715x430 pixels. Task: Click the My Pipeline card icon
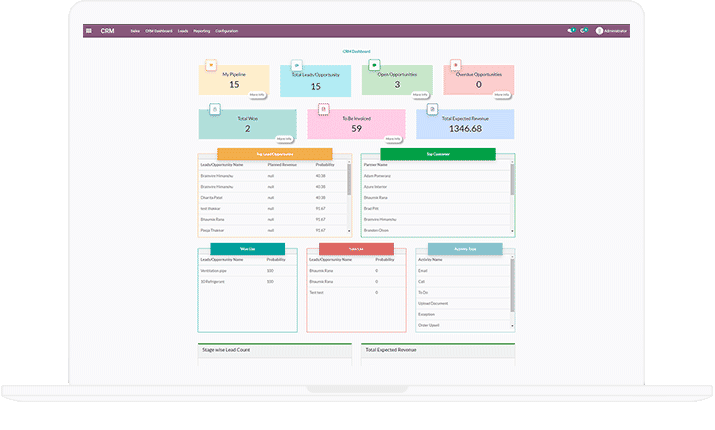pos(211,65)
